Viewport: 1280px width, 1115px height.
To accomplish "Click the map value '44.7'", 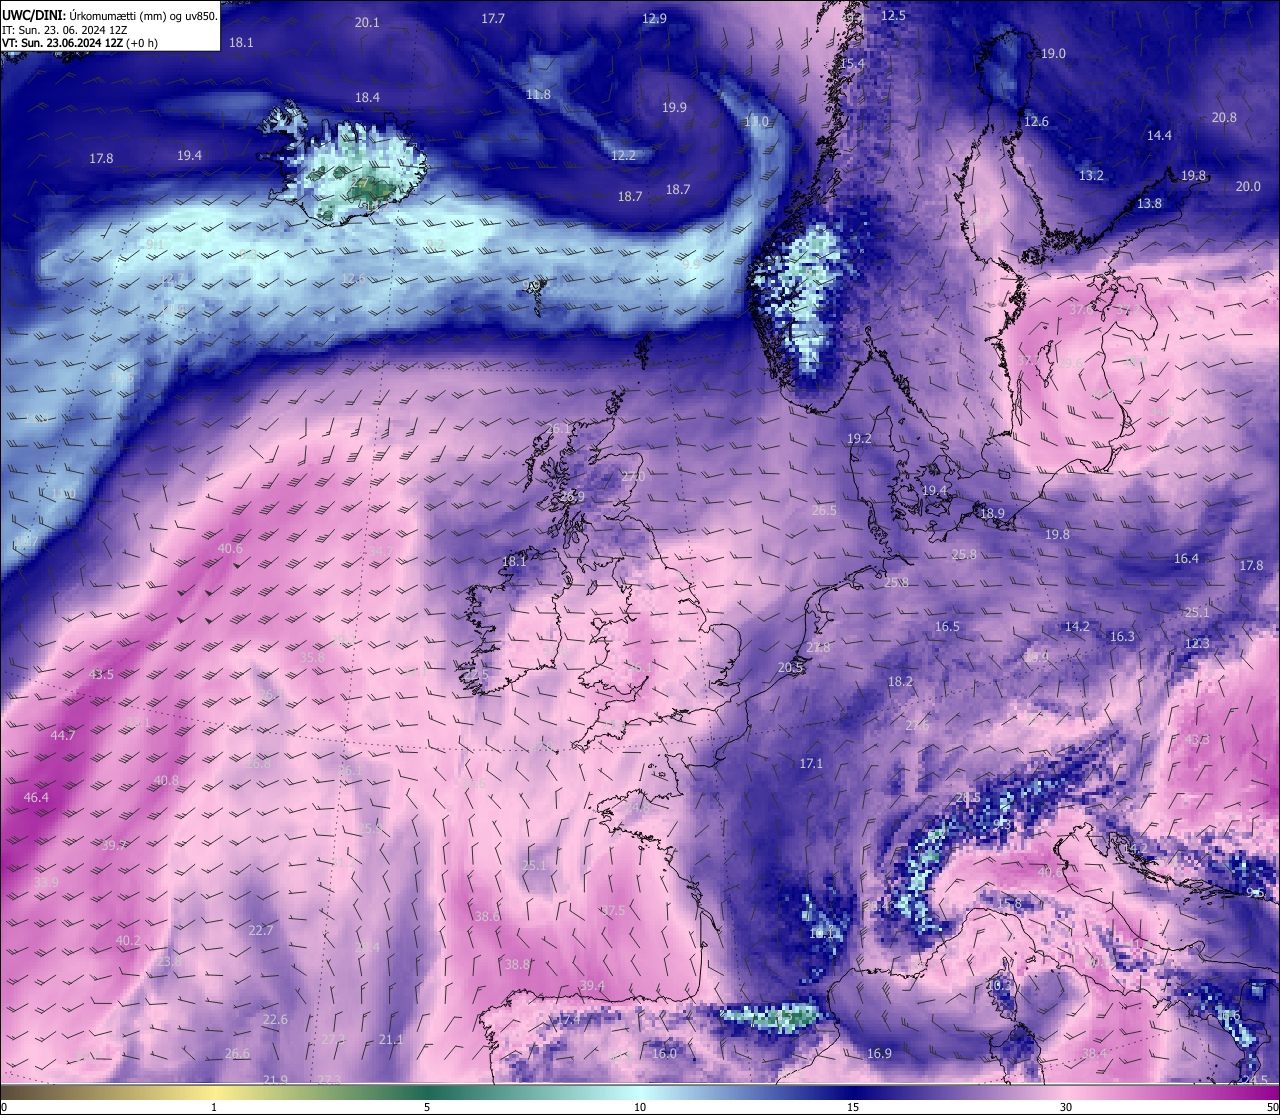I will pos(62,735).
